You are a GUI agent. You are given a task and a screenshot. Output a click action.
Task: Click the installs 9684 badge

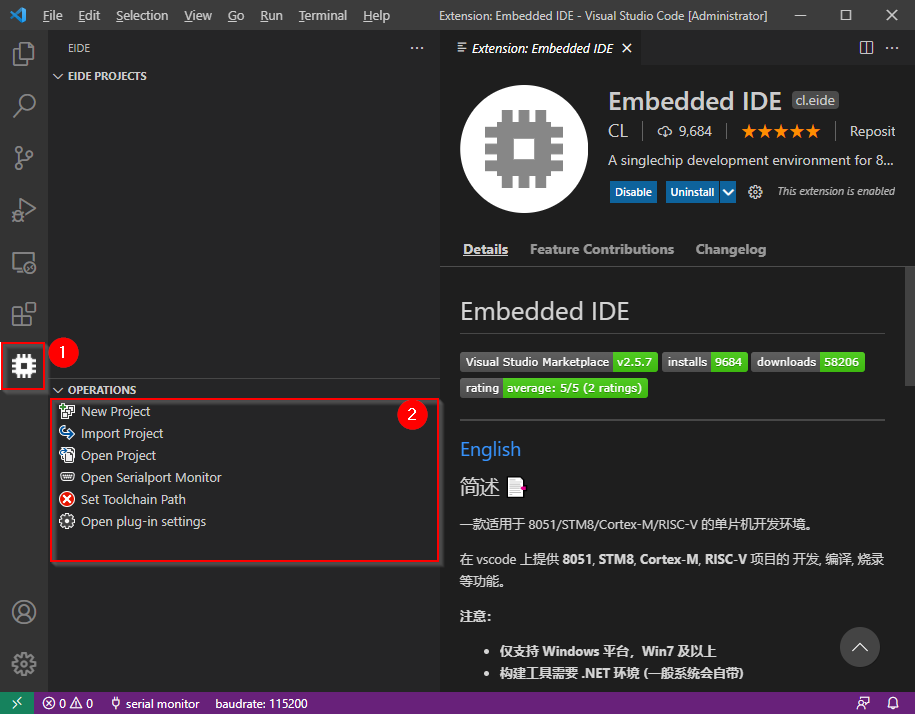pos(705,362)
